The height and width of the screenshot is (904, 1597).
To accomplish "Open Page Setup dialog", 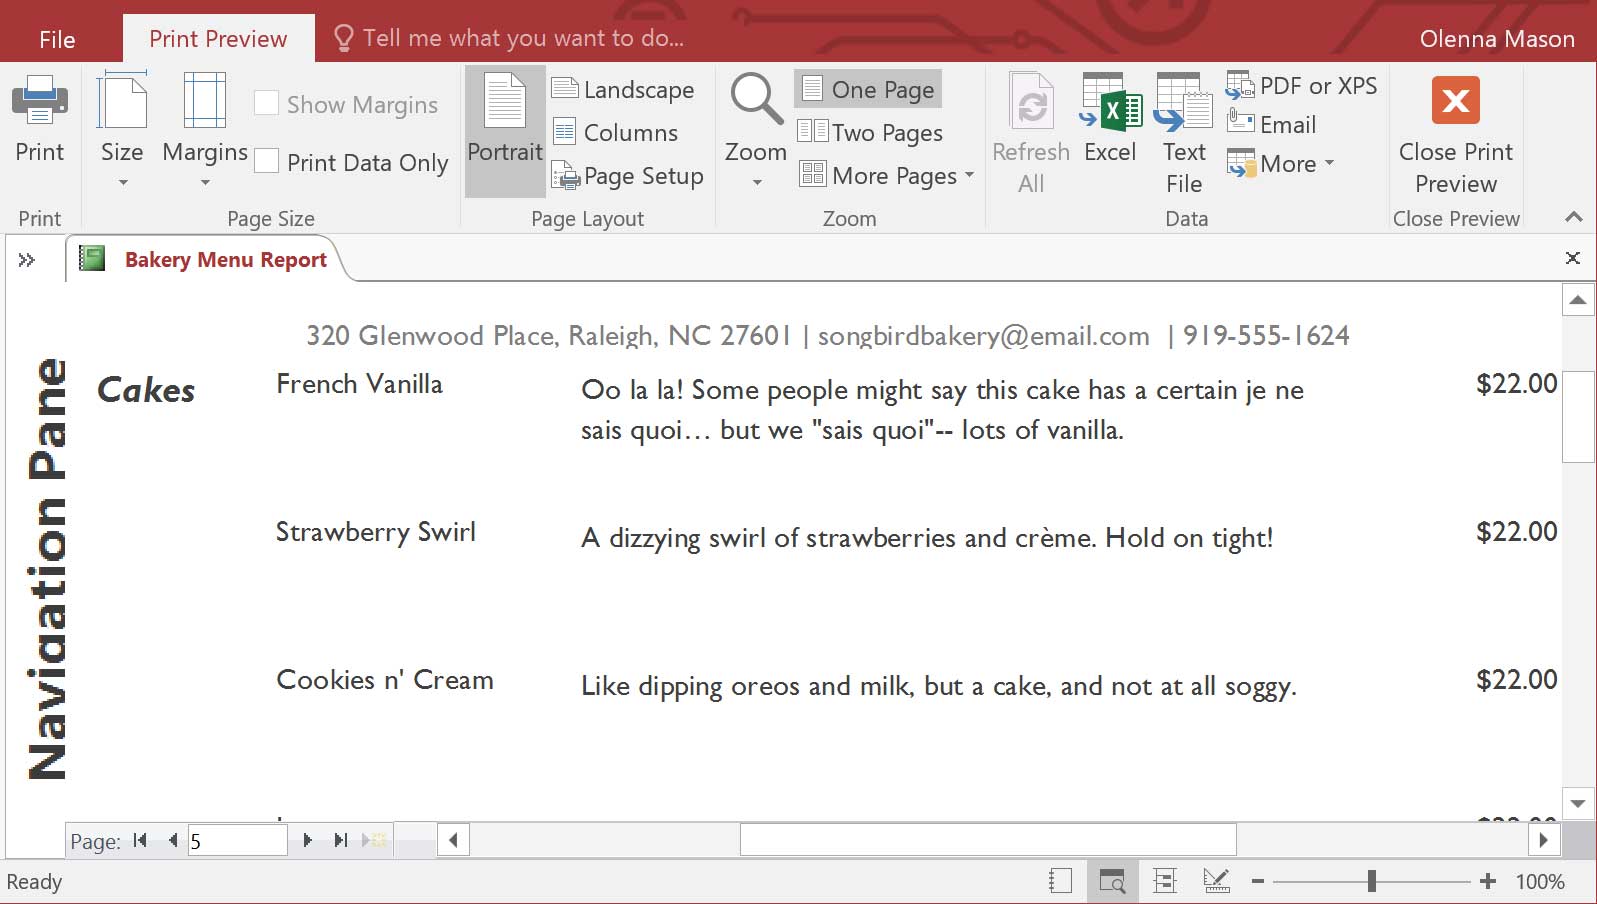I will point(628,176).
